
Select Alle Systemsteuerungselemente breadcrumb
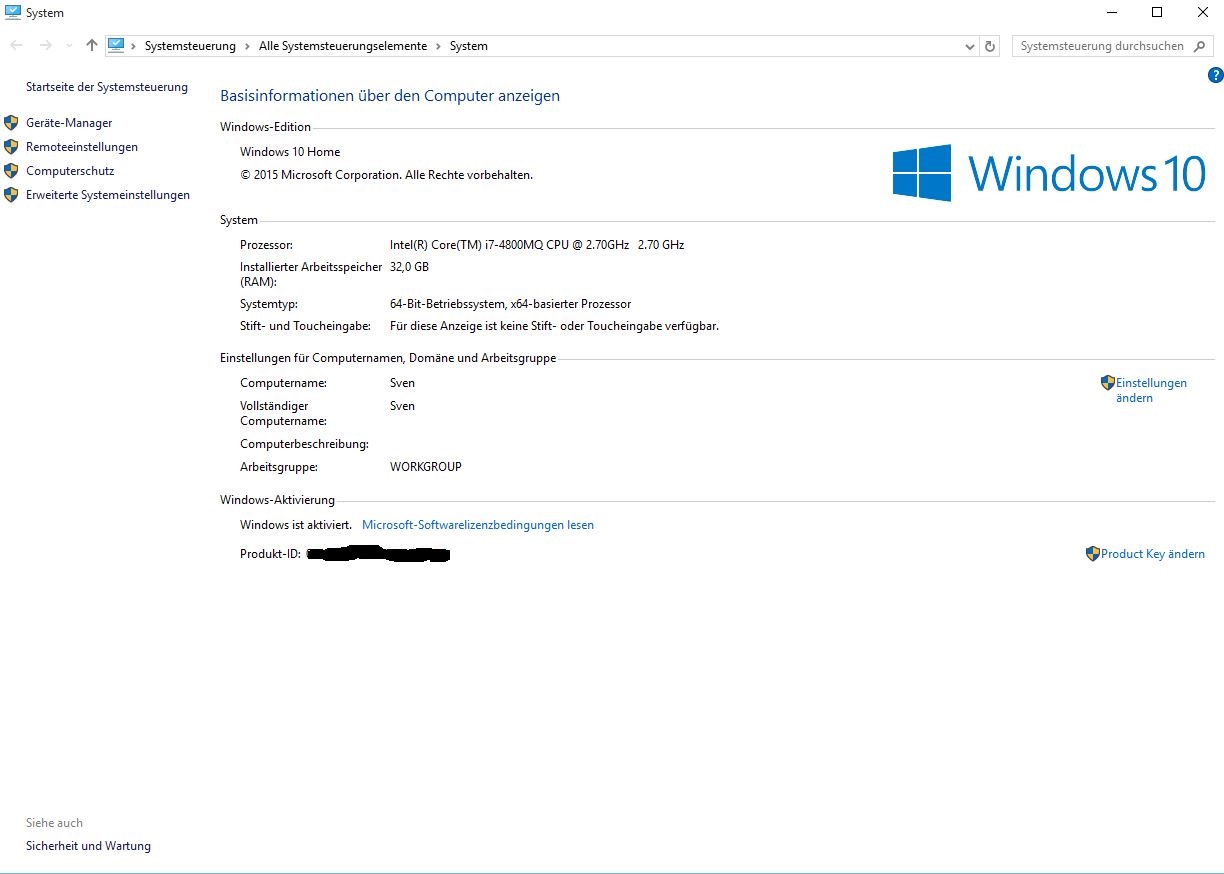coord(343,46)
